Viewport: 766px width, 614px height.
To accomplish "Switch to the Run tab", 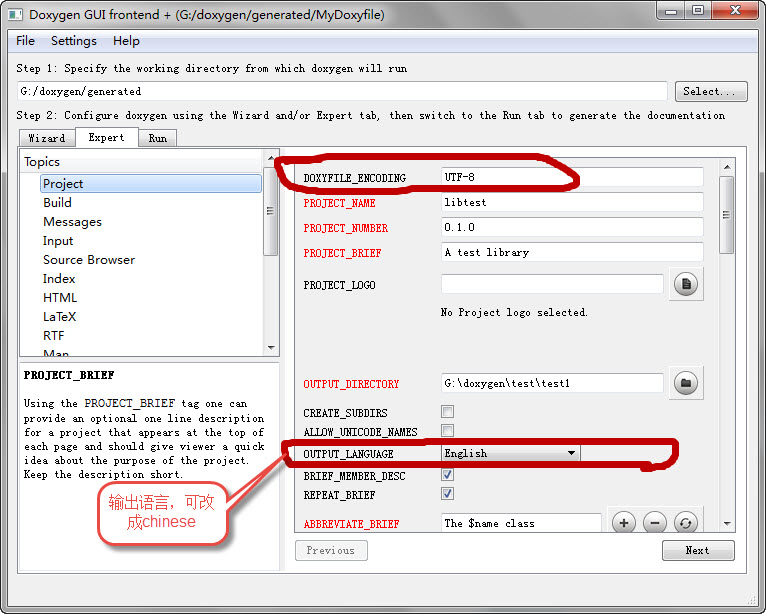I will tap(157, 138).
